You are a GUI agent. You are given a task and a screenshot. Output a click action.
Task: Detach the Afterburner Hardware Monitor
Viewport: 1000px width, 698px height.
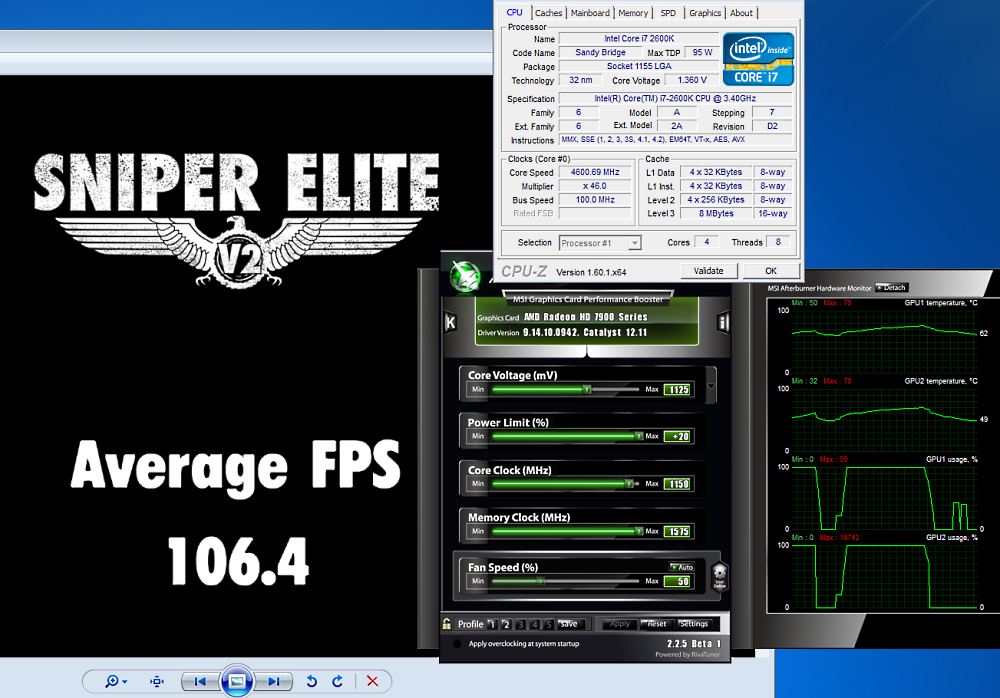(x=891, y=288)
